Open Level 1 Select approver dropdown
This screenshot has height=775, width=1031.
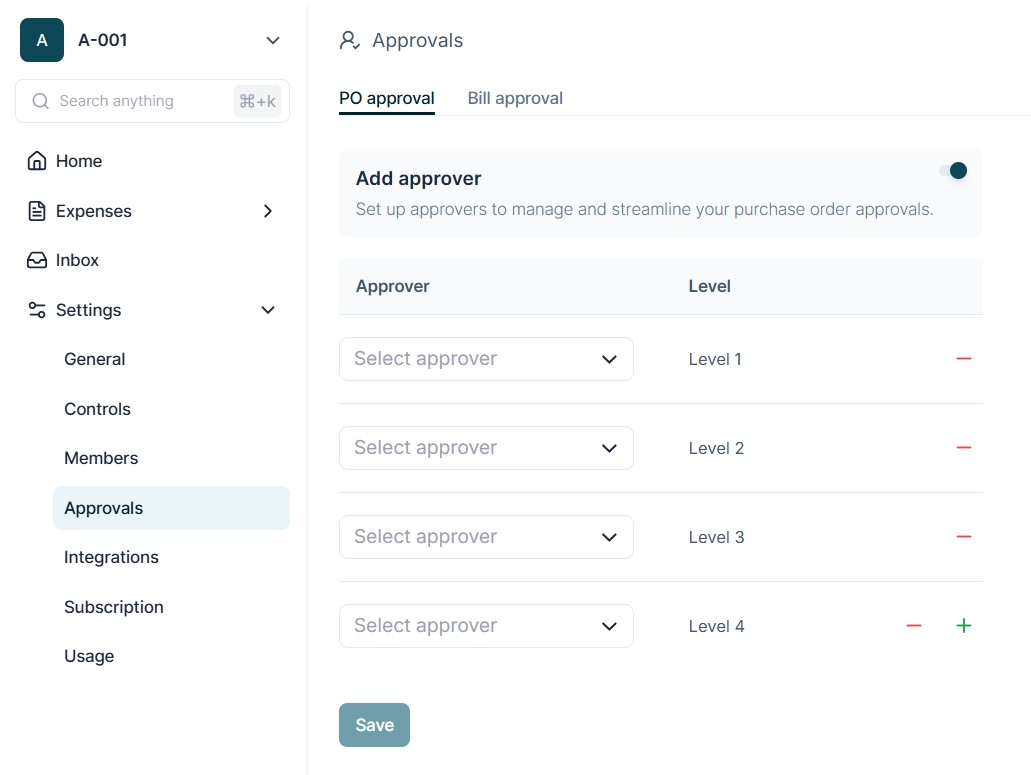[x=486, y=359]
